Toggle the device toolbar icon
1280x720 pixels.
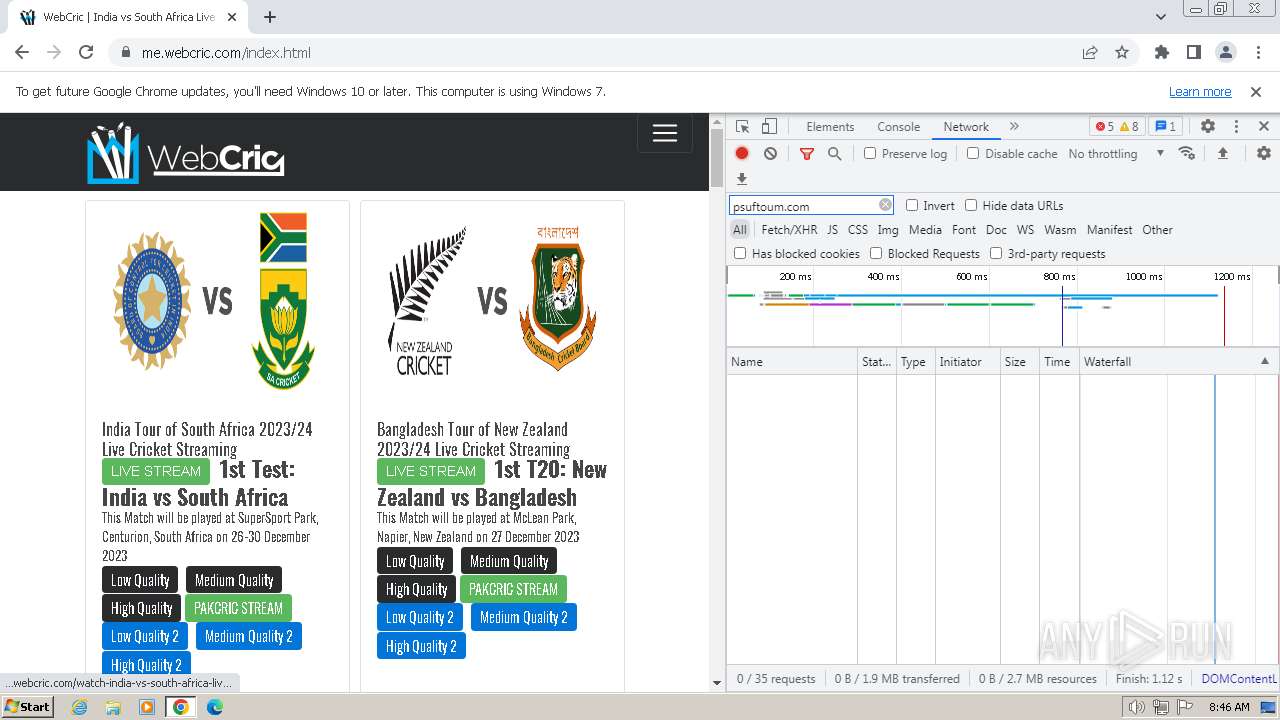click(769, 127)
